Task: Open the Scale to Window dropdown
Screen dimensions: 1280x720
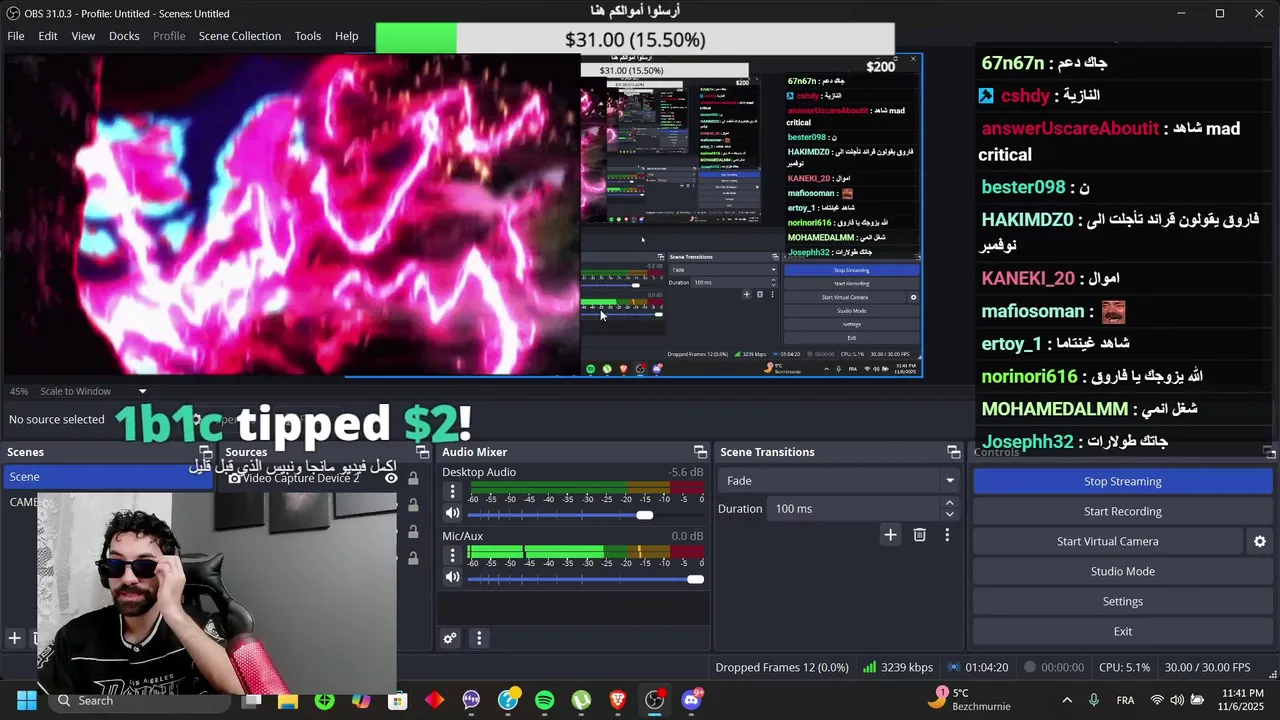Action: coord(93,391)
